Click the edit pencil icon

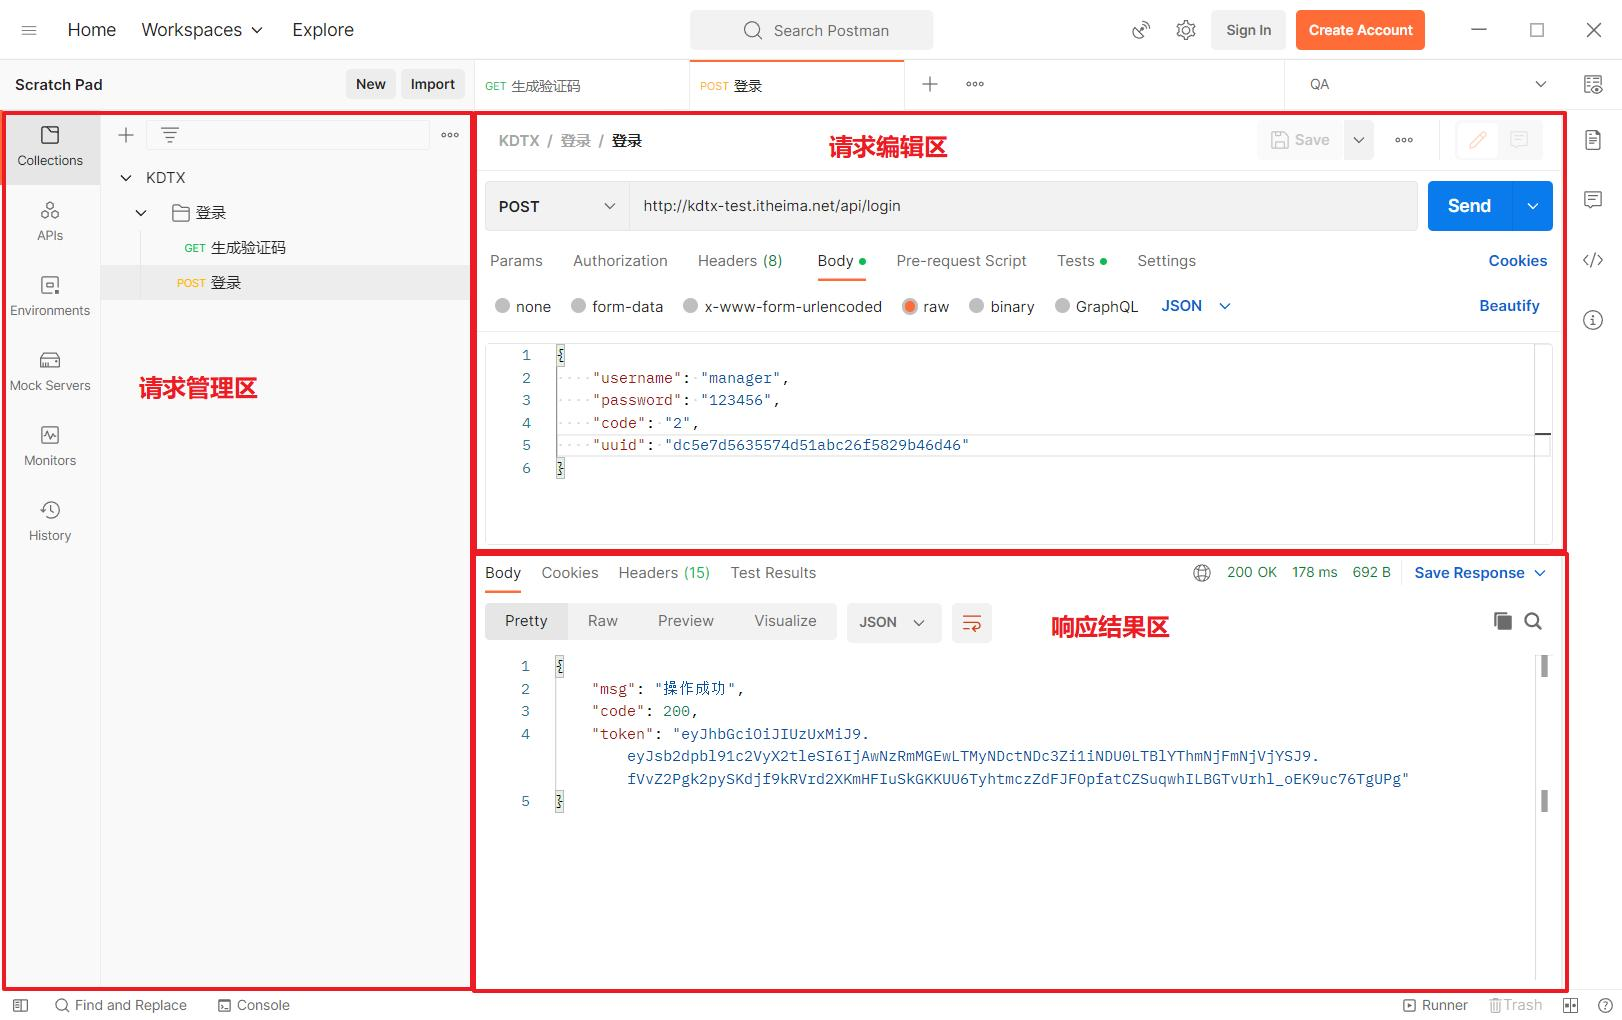tap(1477, 140)
